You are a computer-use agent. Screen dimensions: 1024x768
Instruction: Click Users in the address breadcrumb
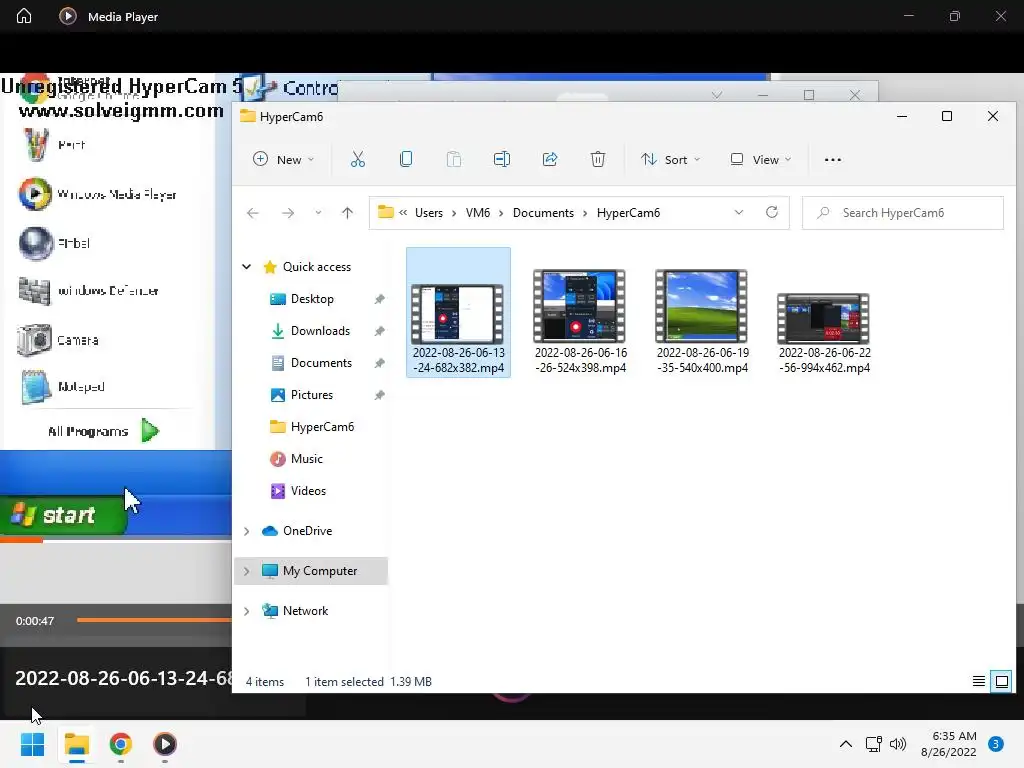(428, 213)
